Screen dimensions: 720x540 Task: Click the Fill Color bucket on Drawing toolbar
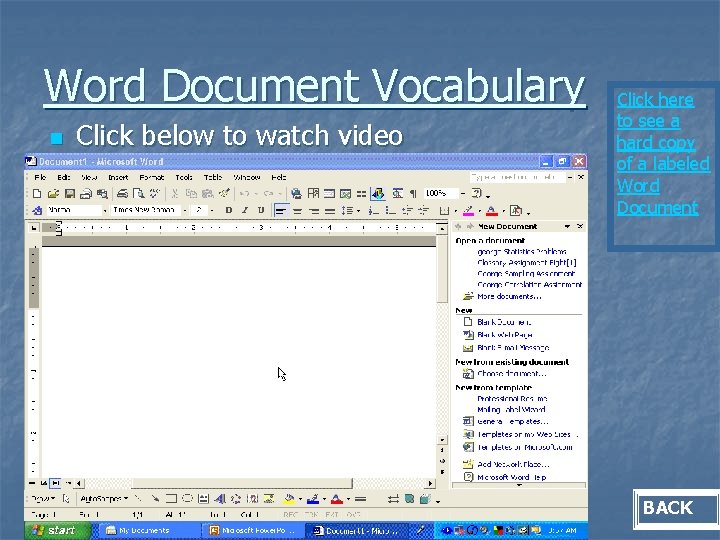(x=289, y=499)
